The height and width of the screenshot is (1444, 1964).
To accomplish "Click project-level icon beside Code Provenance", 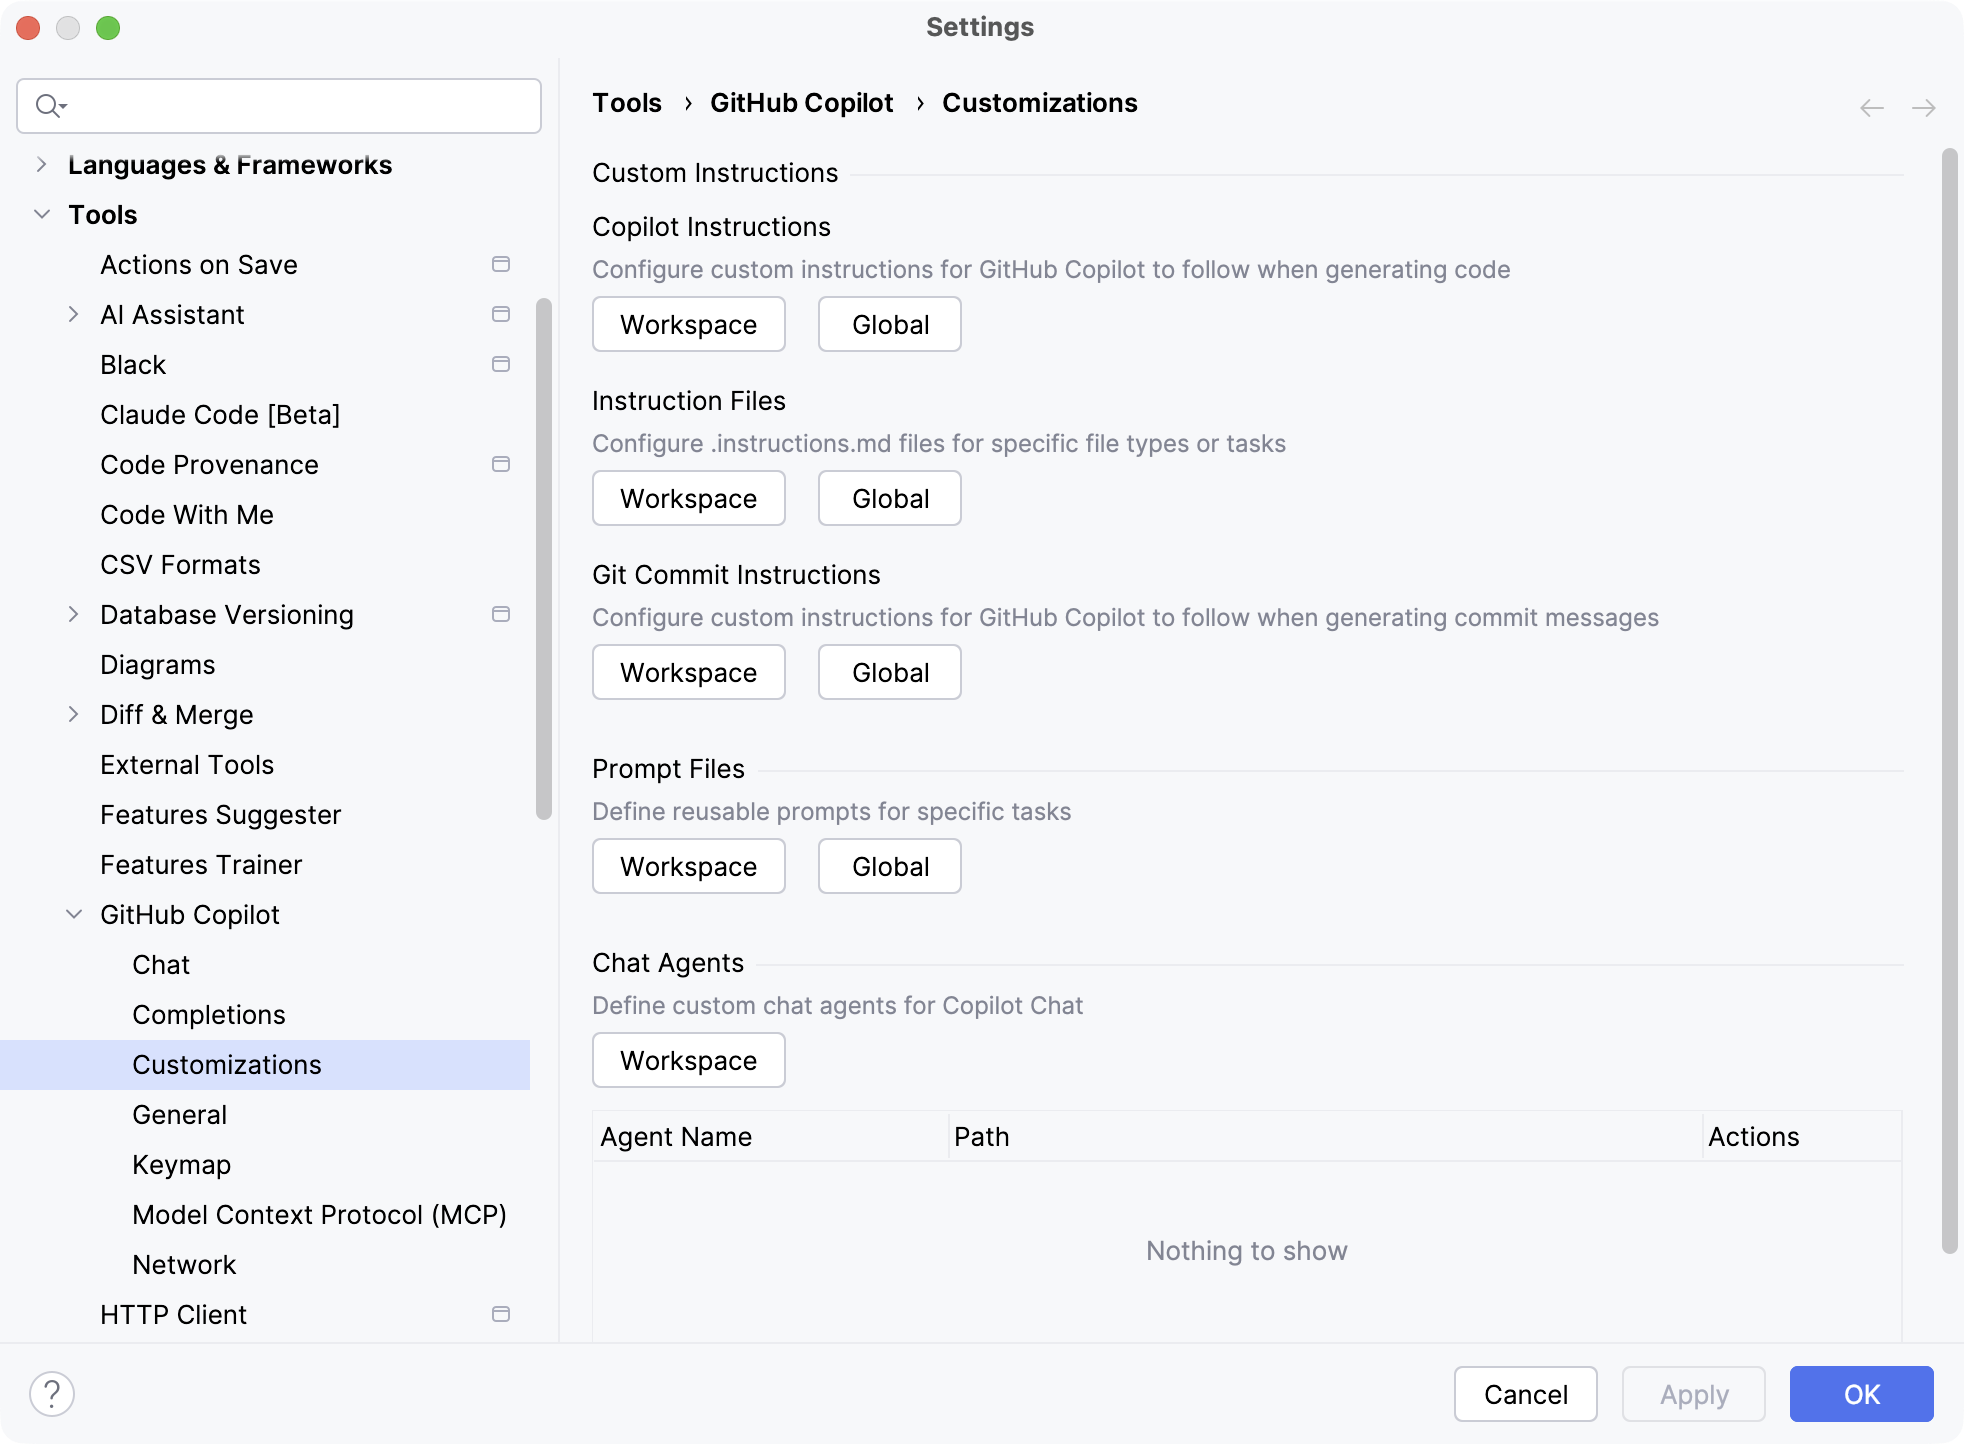I will (x=501, y=464).
